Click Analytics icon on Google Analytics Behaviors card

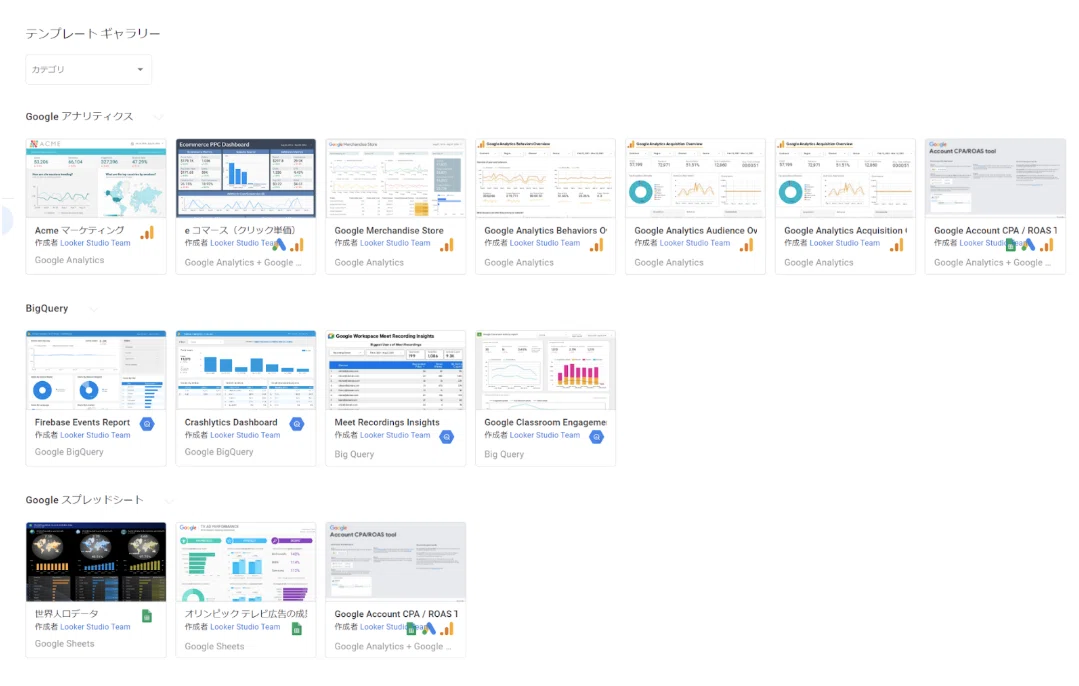click(x=597, y=245)
